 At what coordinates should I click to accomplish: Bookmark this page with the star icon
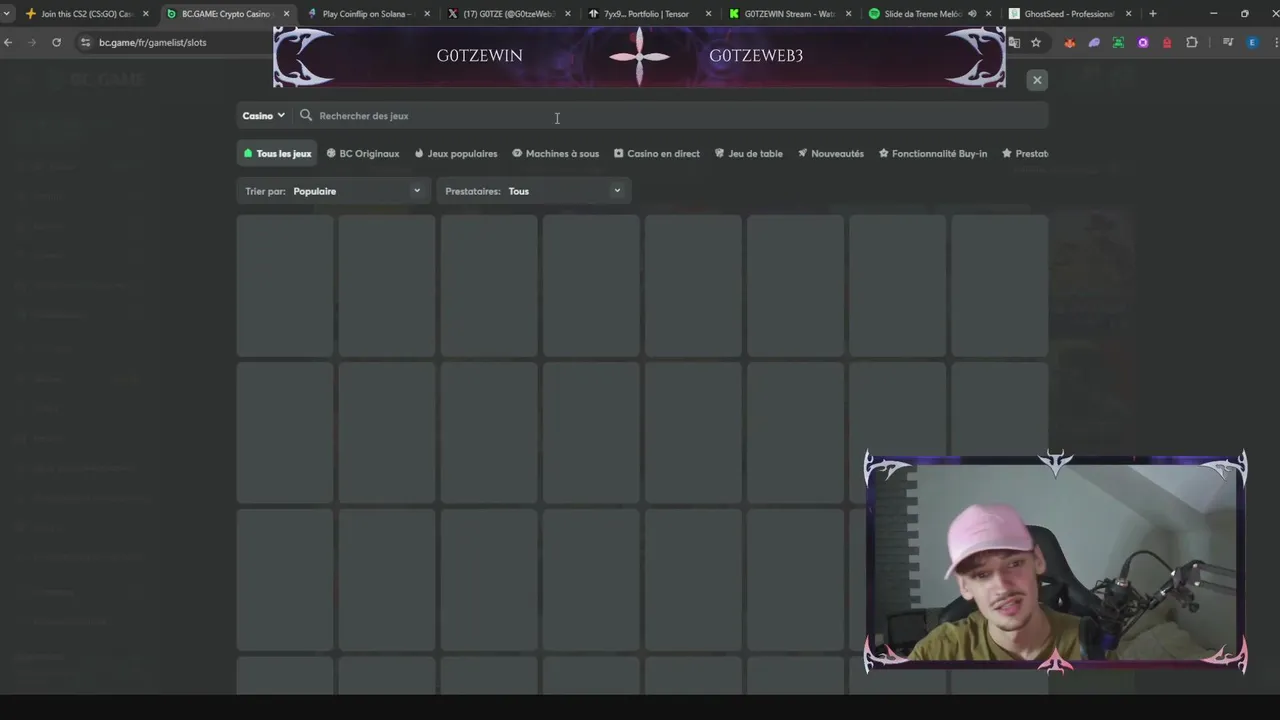(1036, 42)
